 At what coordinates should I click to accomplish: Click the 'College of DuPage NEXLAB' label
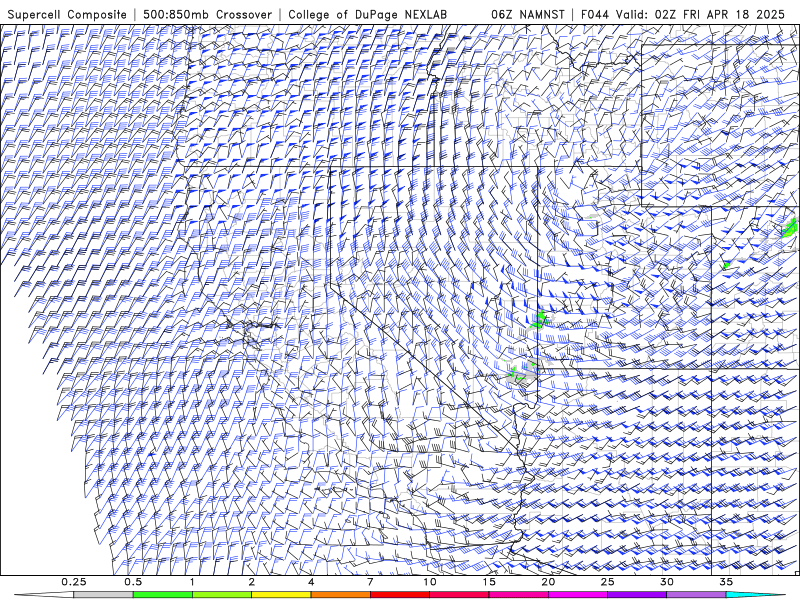click(367, 15)
